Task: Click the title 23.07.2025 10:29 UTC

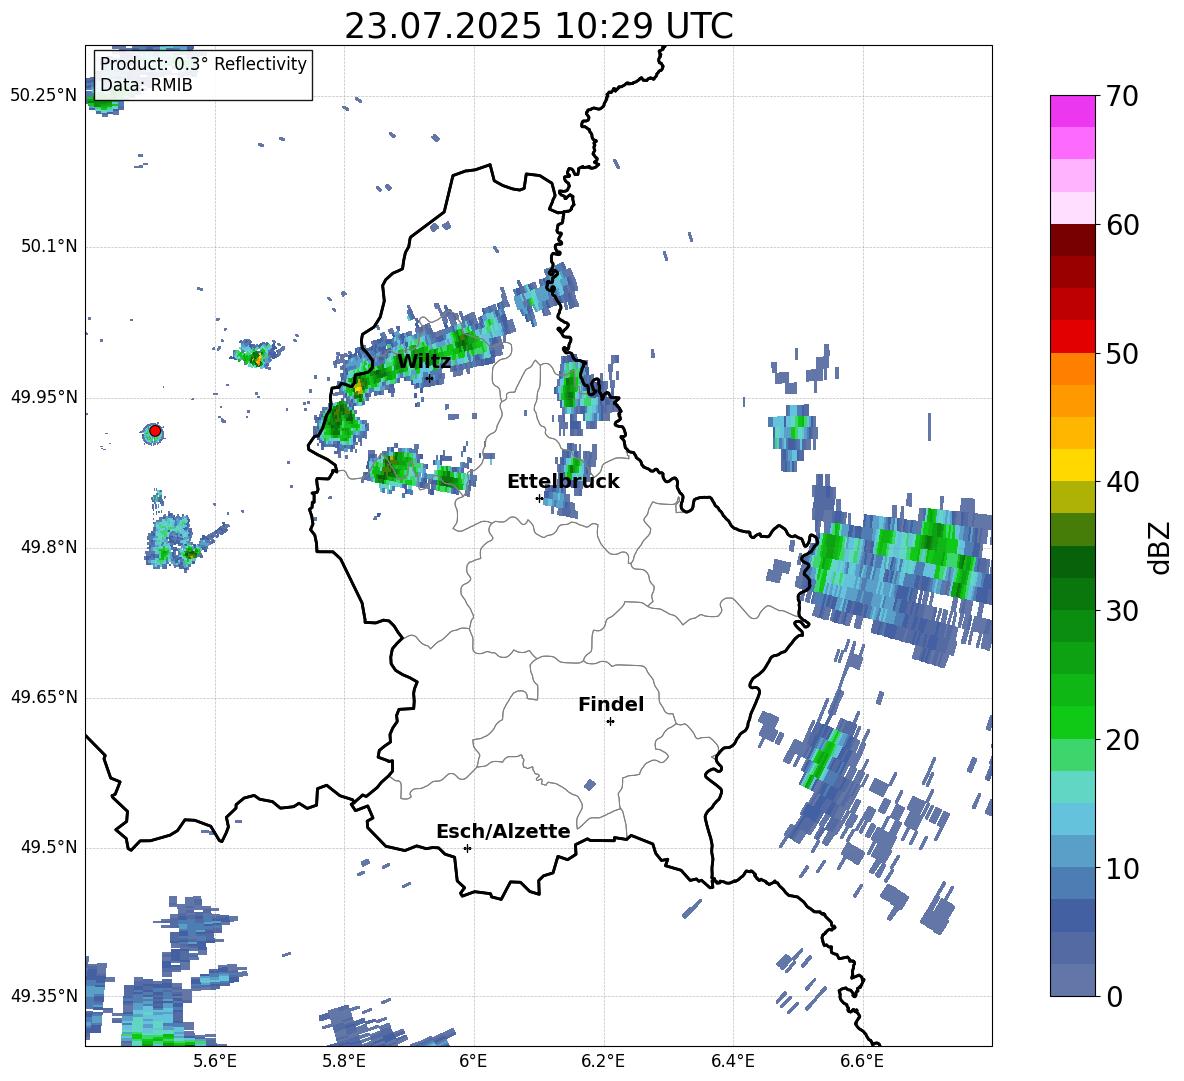Action: coord(538,27)
